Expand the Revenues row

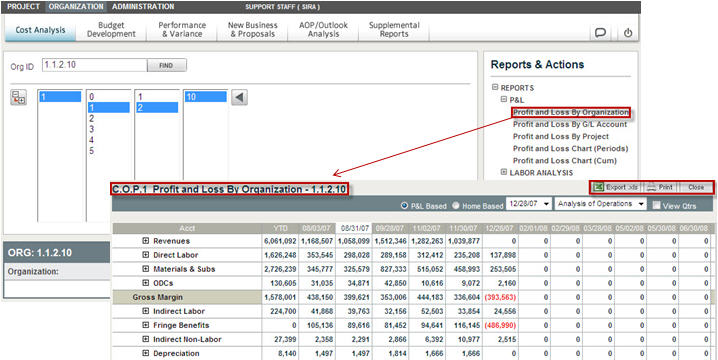point(146,241)
